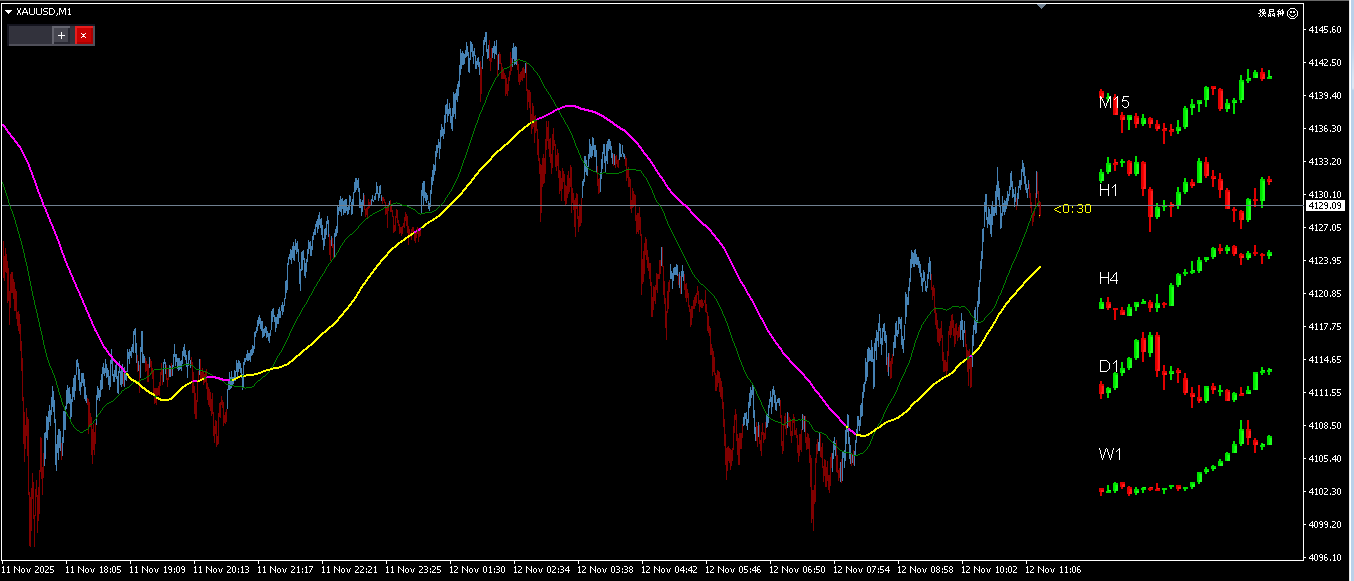This screenshot has width=1354, height=581.
Task: Click the 11 Nov 20:13 time label
Action: click(x=221, y=569)
